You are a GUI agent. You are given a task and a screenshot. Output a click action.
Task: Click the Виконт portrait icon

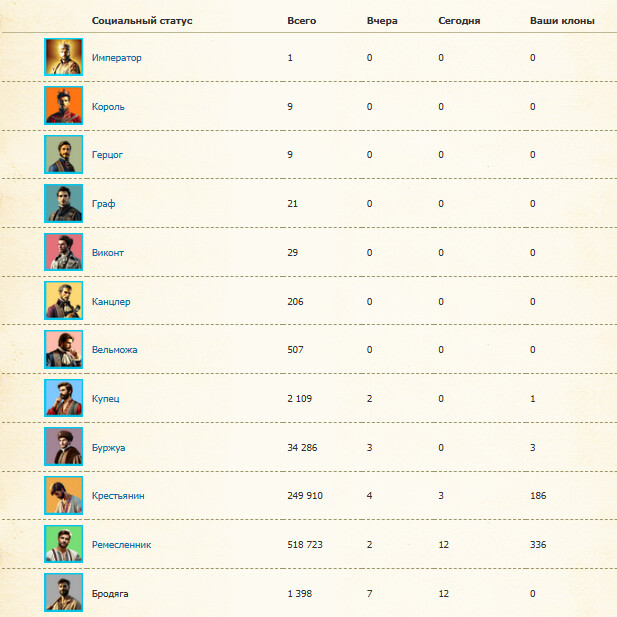(63, 252)
